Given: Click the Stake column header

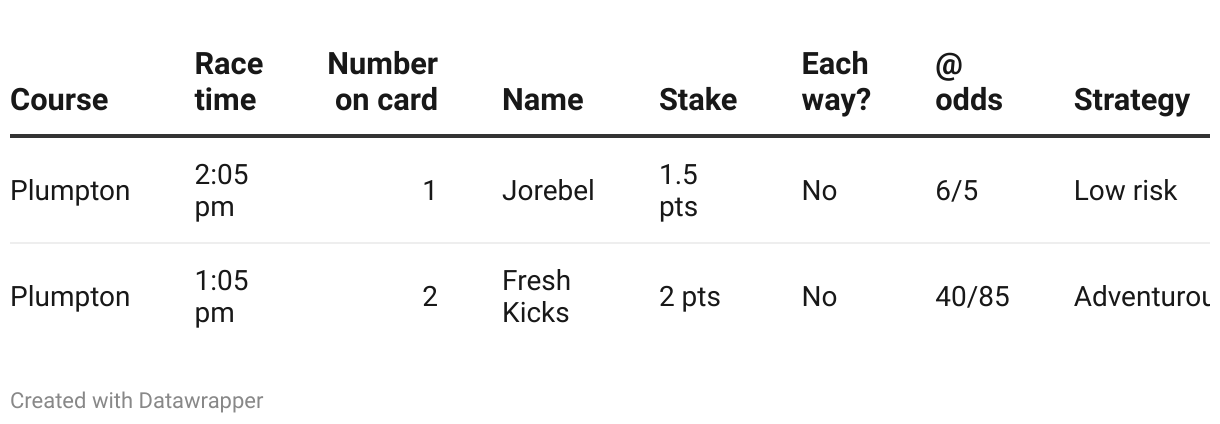Looking at the screenshot, I should click(x=698, y=100).
